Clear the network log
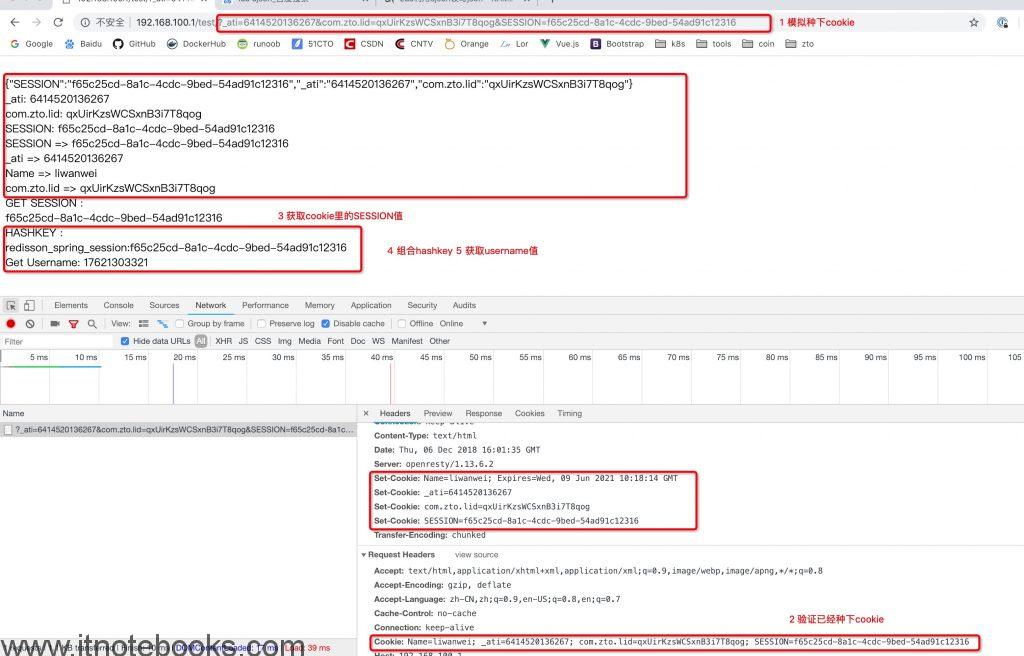Screen dimensions: 1024x656 (x=30, y=323)
